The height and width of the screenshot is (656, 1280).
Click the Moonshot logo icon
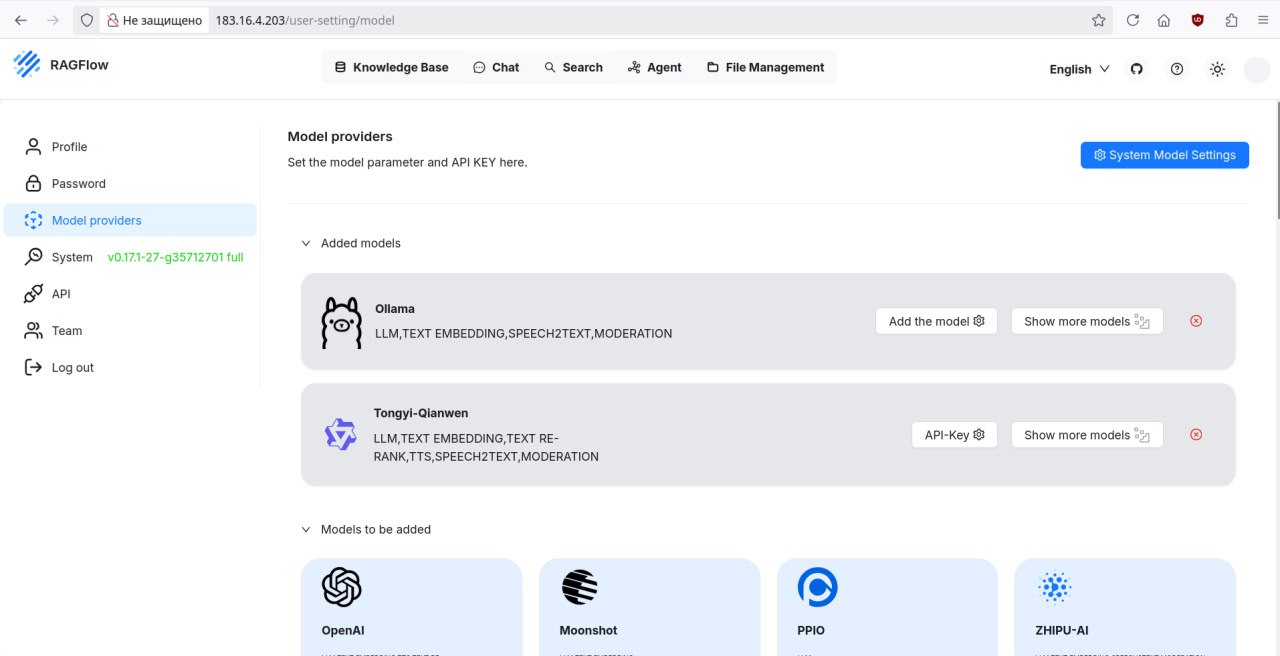click(579, 587)
